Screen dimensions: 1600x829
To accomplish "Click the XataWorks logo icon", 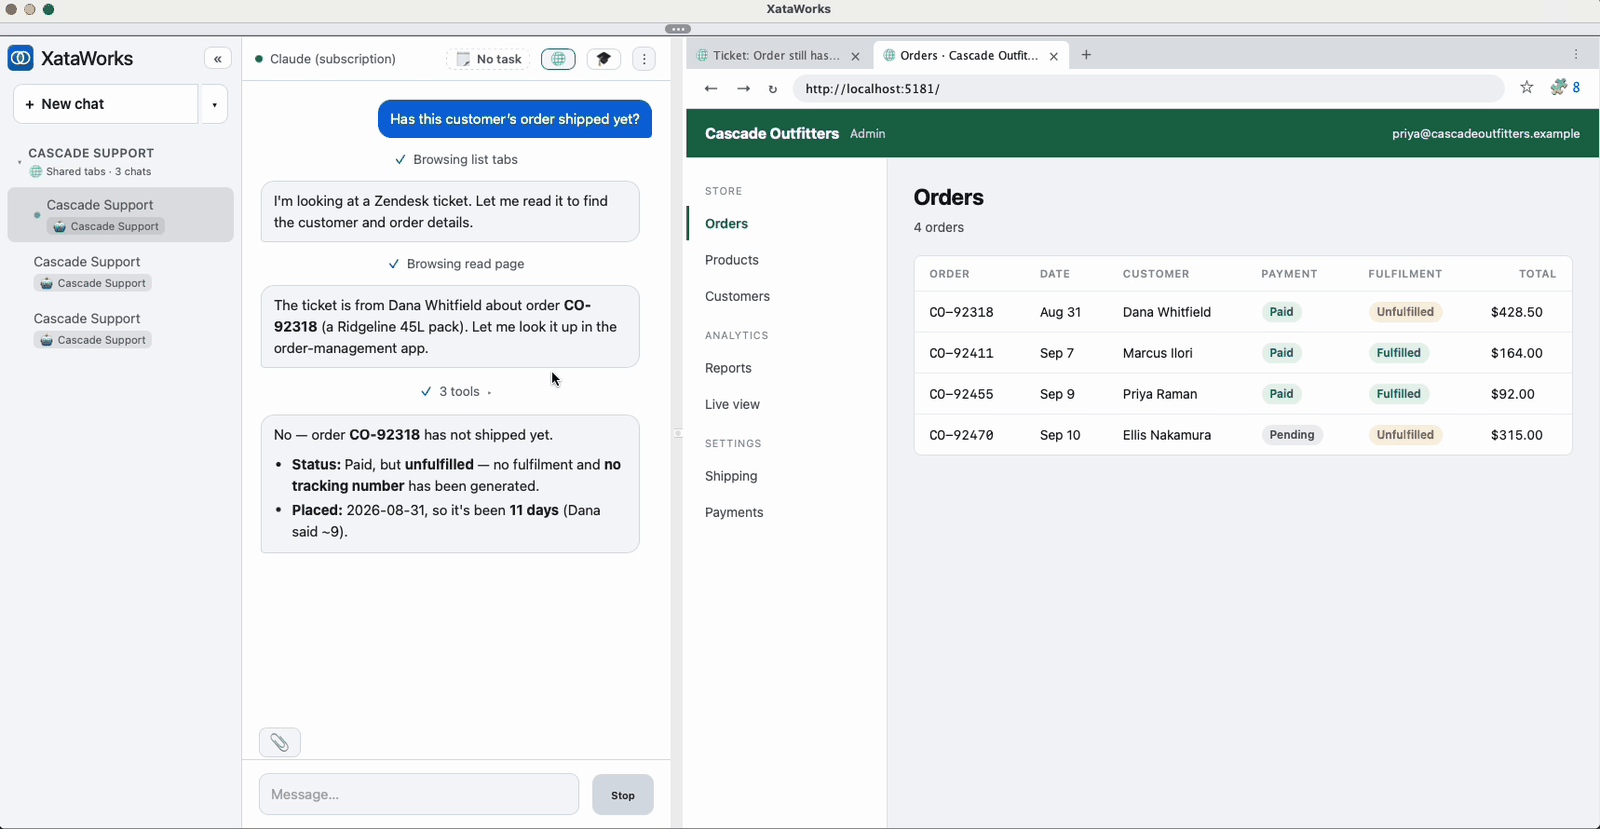I will pyautogui.click(x=20, y=58).
